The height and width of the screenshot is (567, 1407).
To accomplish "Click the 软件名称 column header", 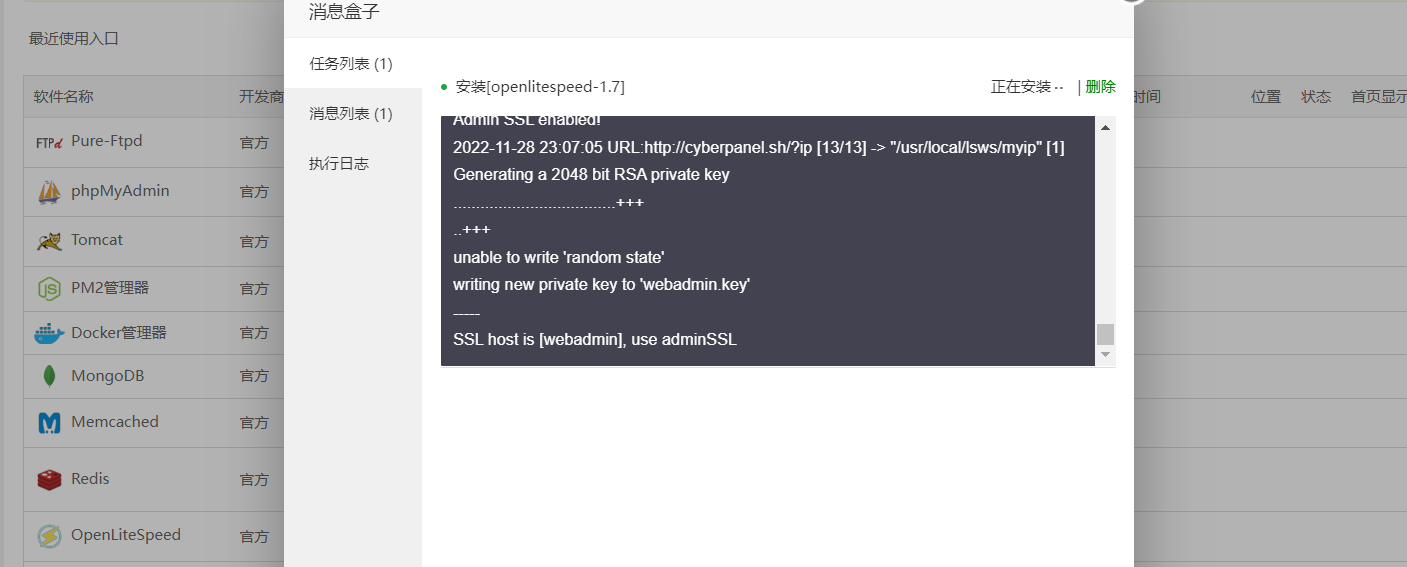I will point(63,97).
